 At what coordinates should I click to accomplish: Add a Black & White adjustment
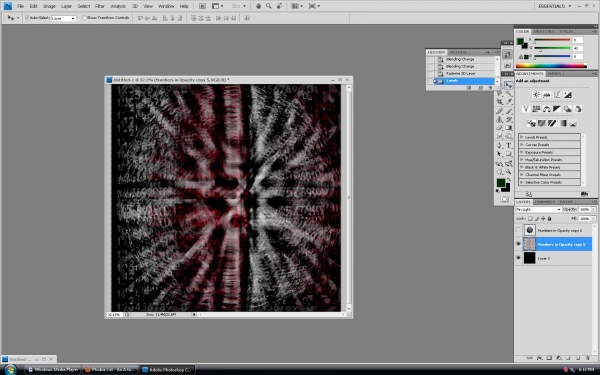coord(557,109)
